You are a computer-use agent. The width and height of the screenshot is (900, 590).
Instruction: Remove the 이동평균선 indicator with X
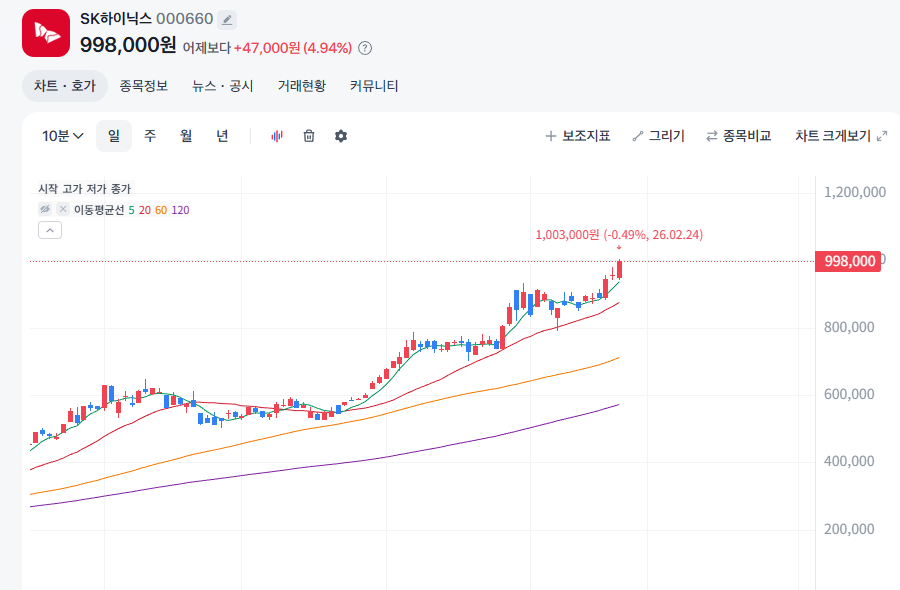tap(63, 209)
